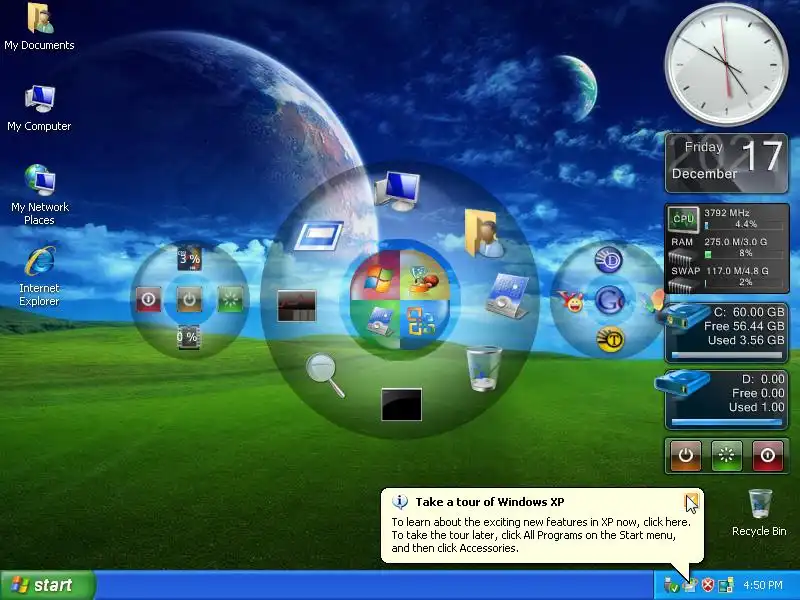The height and width of the screenshot is (600, 800).
Task: Open the Yahoo Messenger smiley icon in right orb
Action: pyautogui.click(x=571, y=302)
